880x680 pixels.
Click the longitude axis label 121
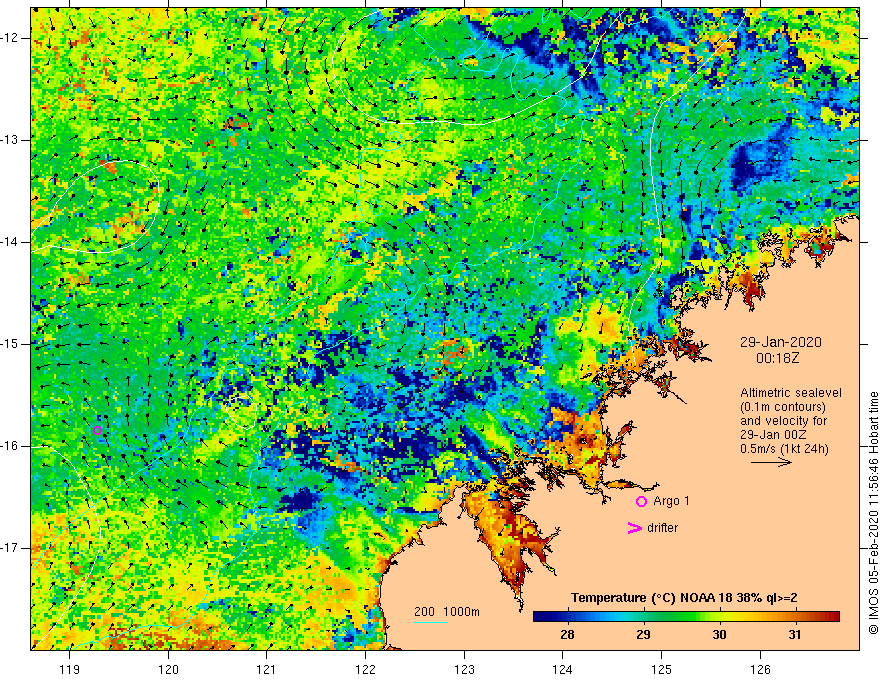[x=267, y=669]
